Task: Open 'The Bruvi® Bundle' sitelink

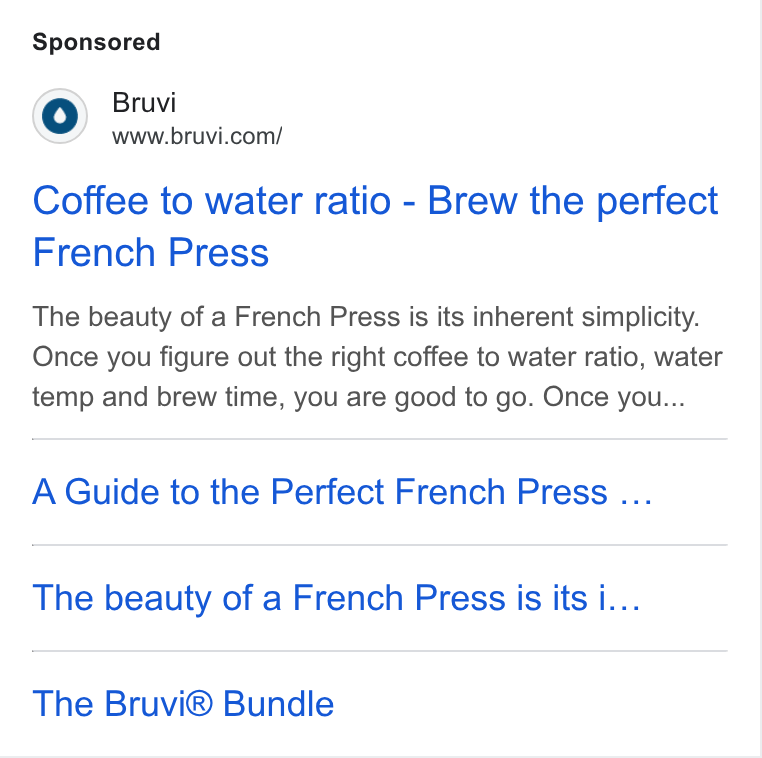Action: pyautogui.click(x=183, y=704)
